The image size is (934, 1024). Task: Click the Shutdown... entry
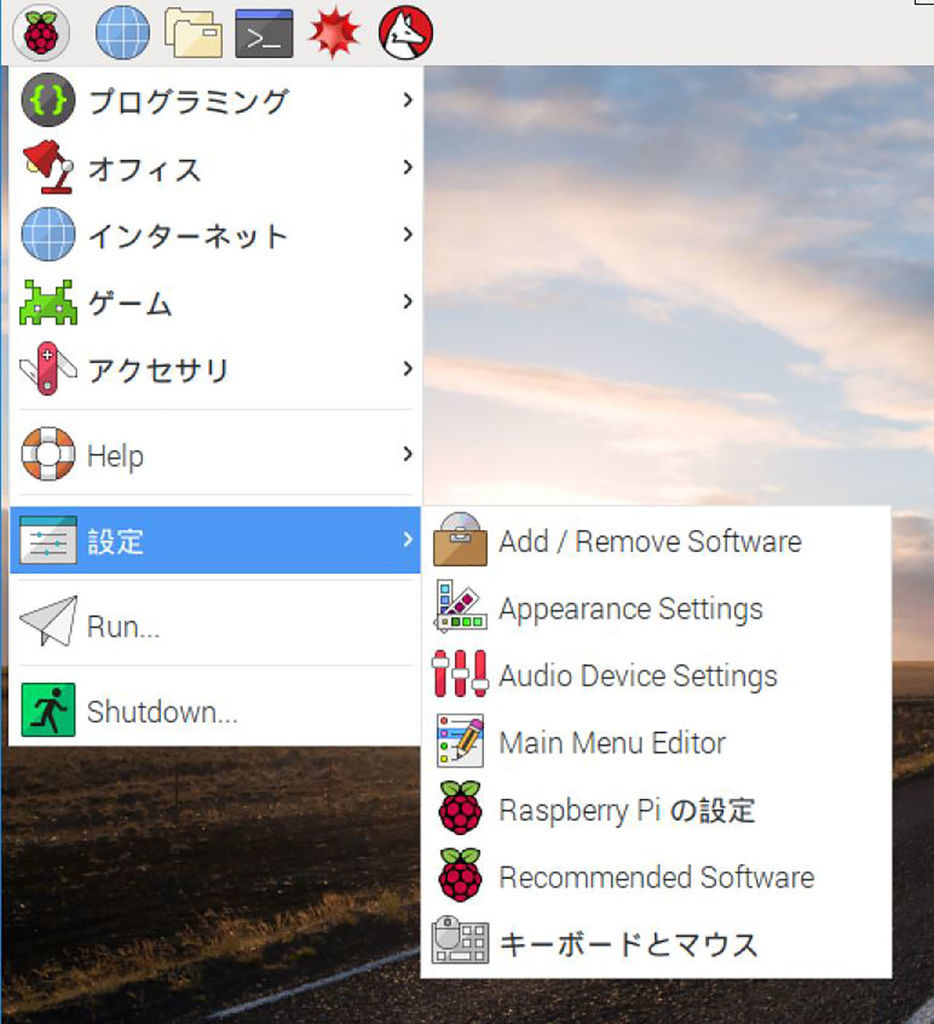[x=161, y=712]
